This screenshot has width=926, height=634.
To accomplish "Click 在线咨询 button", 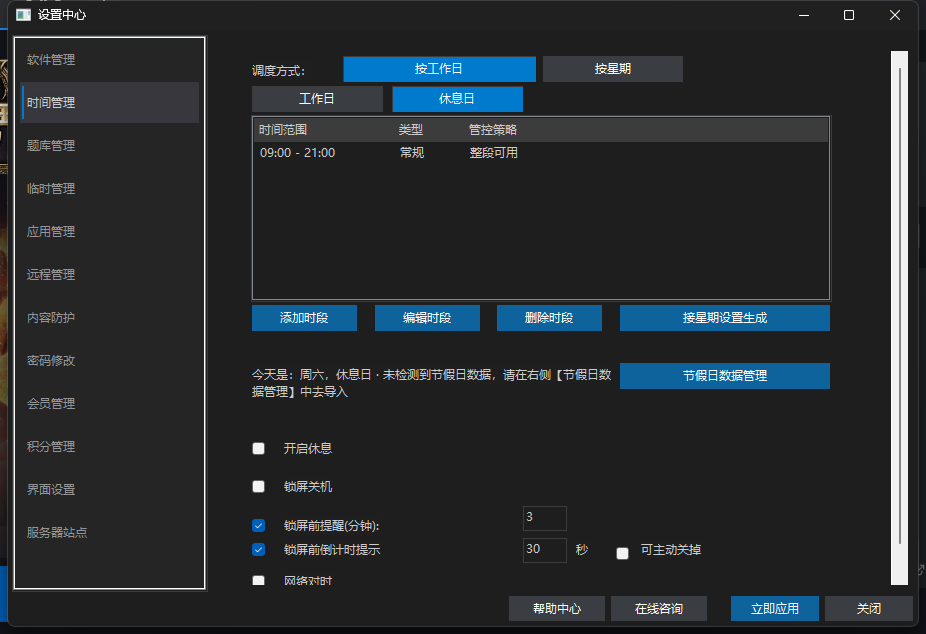I will (659, 609).
